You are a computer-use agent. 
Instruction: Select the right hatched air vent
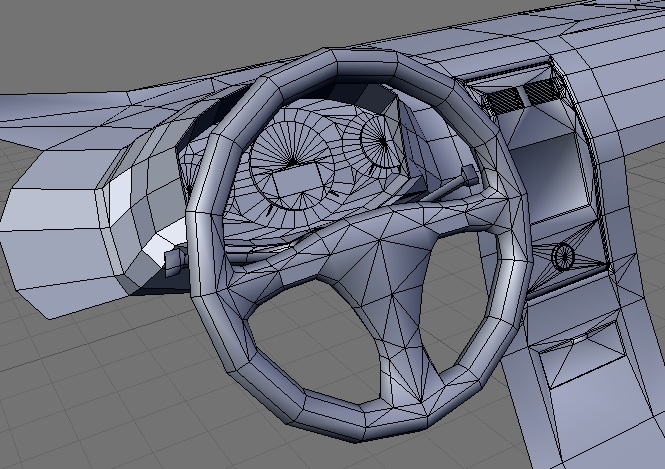tap(540, 90)
